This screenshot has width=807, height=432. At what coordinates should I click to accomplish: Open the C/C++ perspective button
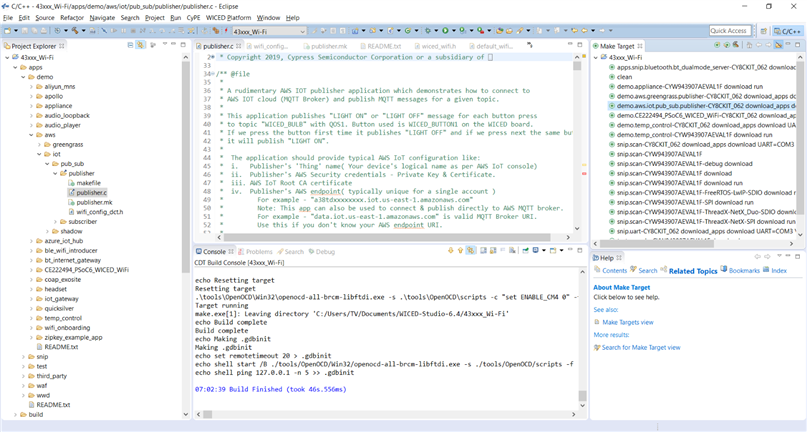pos(785,31)
